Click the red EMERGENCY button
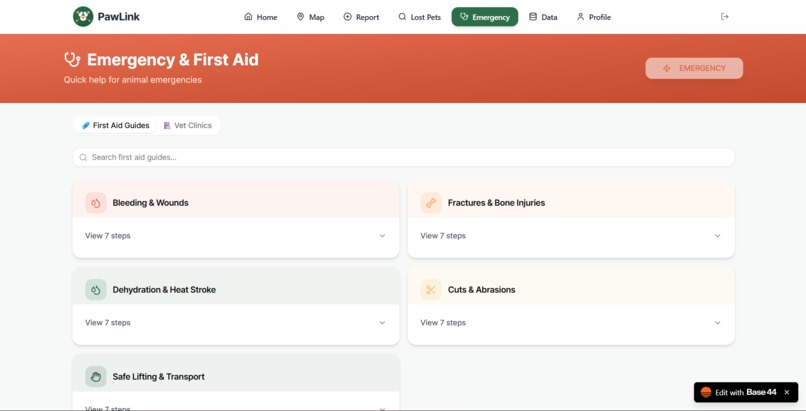This screenshot has height=411, width=806. 694,68
